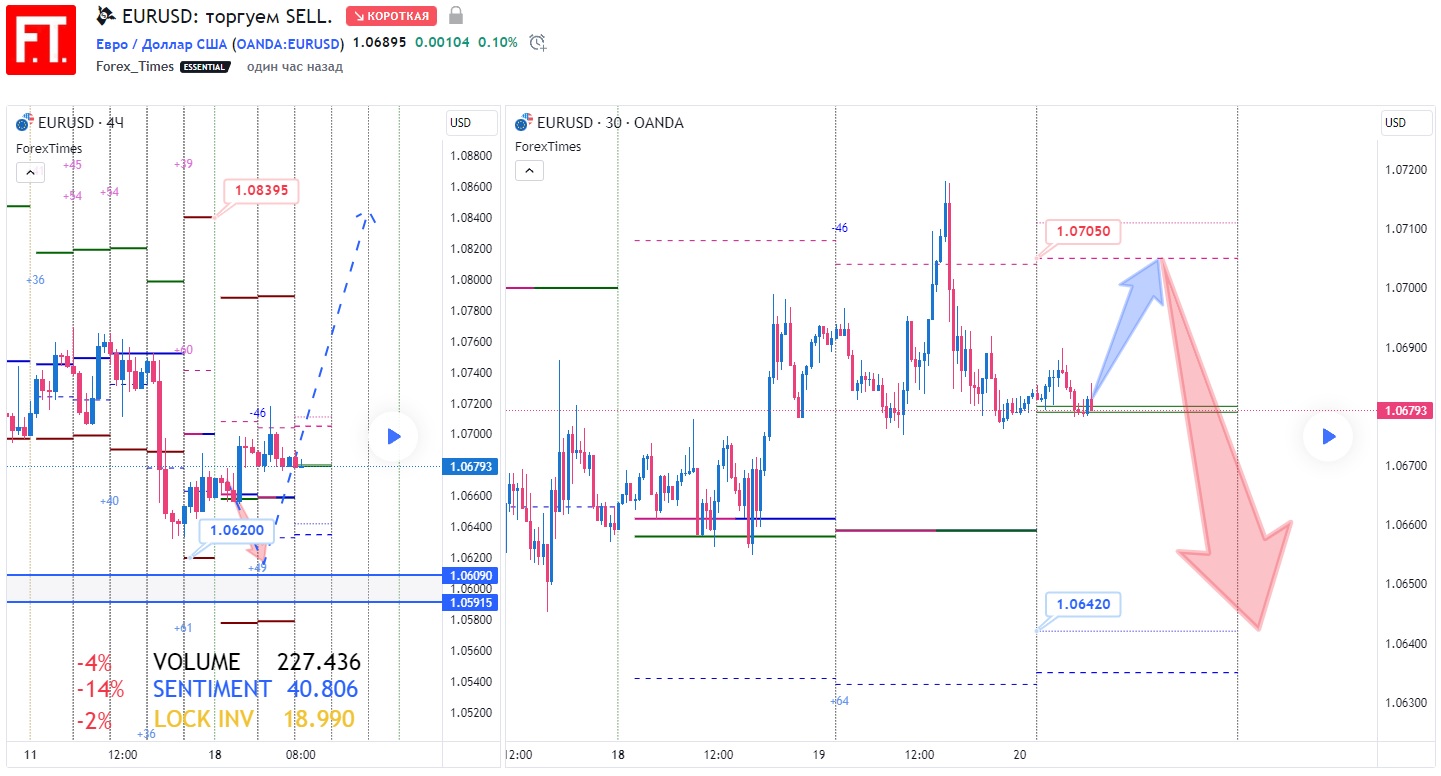This screenshot has width=1441, height=776.
Task: Click the VOLUME 227.436 readout
Action: point(257,662)
